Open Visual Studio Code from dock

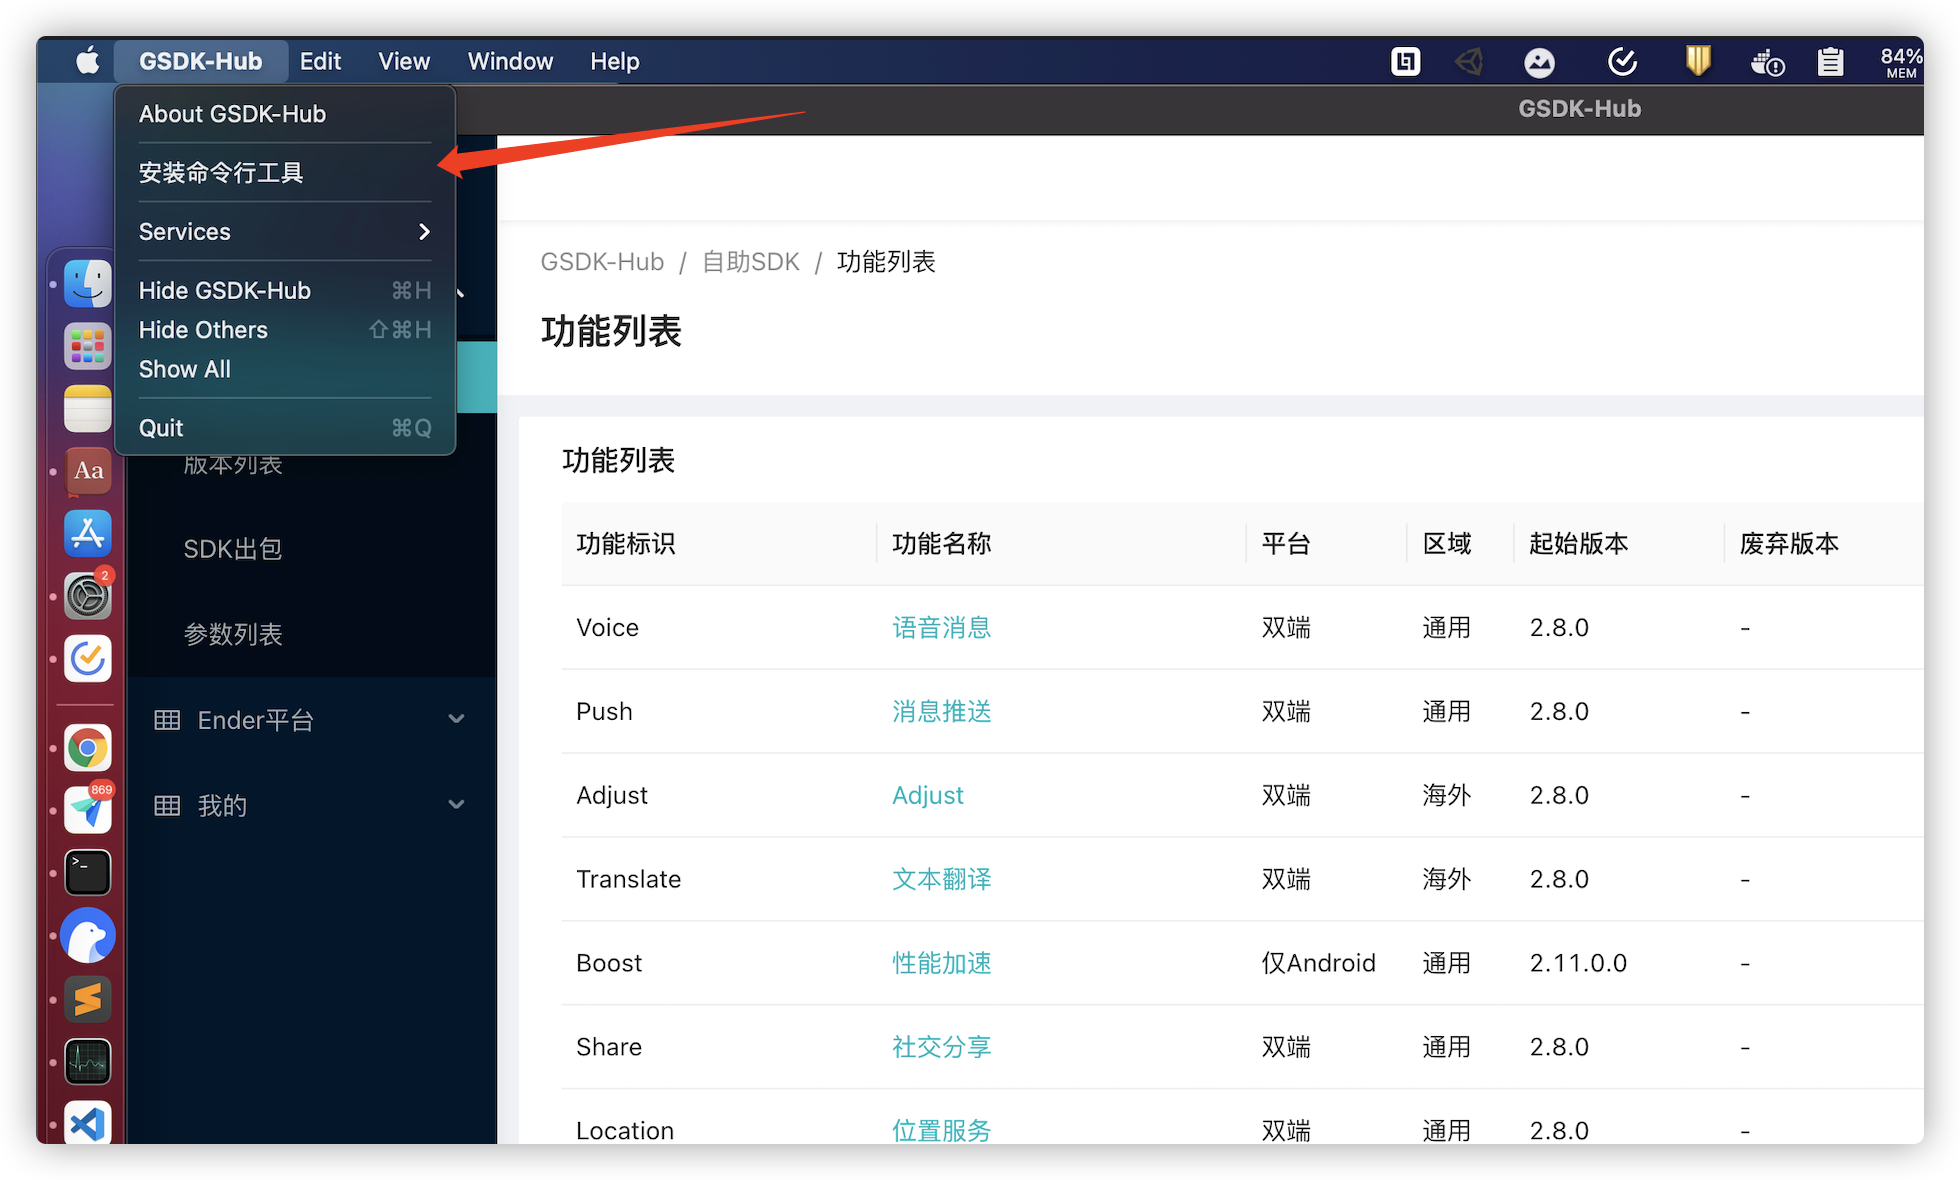click(88, 1122)
